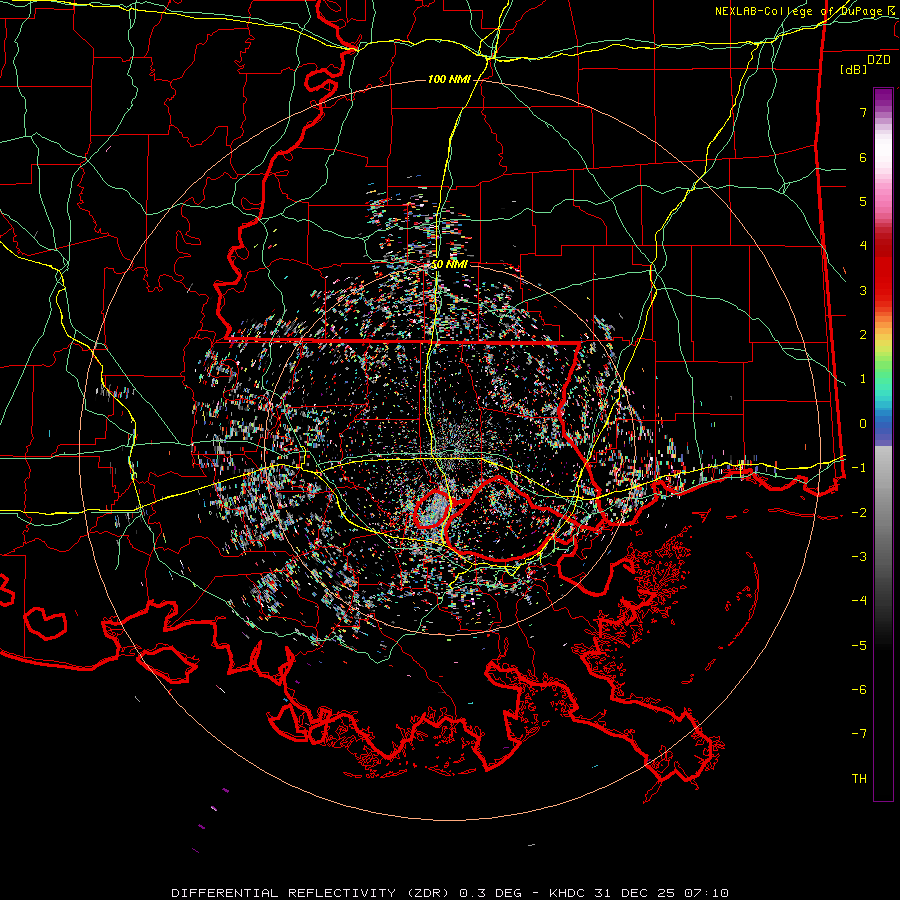Click the positive 7 scale value
The image size is (900, 900).
tap(863, 112)
